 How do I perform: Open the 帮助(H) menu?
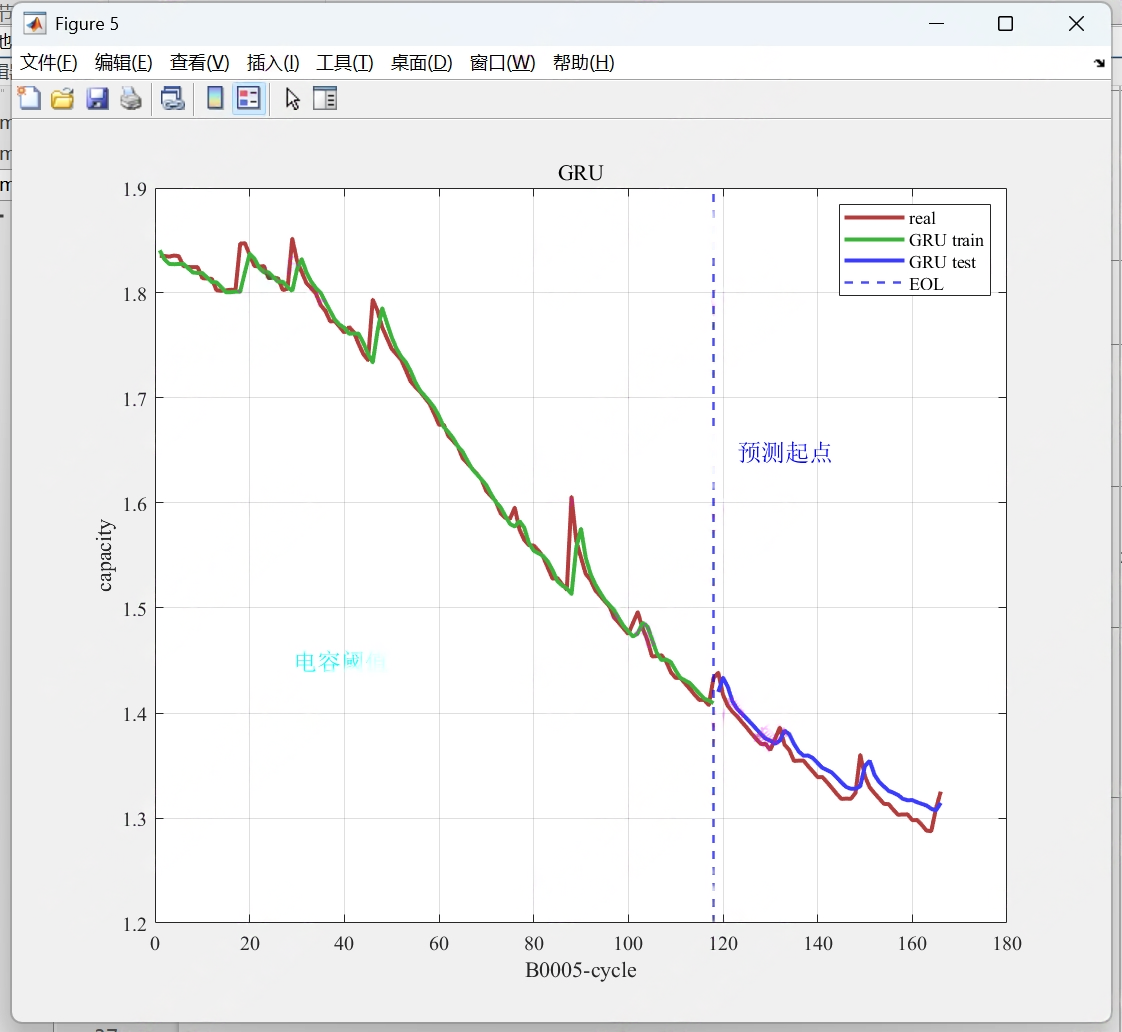point(584,63)
